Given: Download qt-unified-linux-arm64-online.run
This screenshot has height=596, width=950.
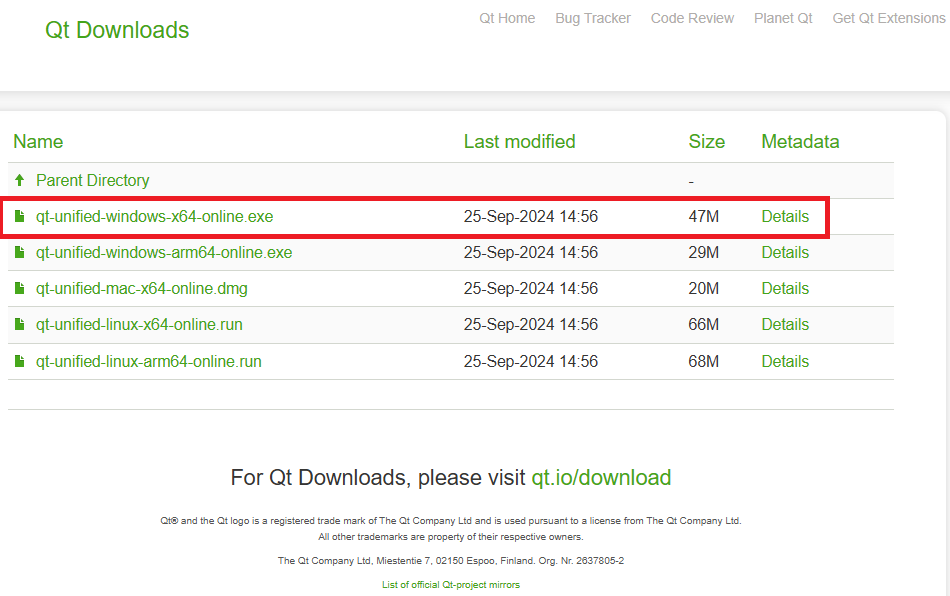Looking at the screenshot, I should (x=148, y=362).
